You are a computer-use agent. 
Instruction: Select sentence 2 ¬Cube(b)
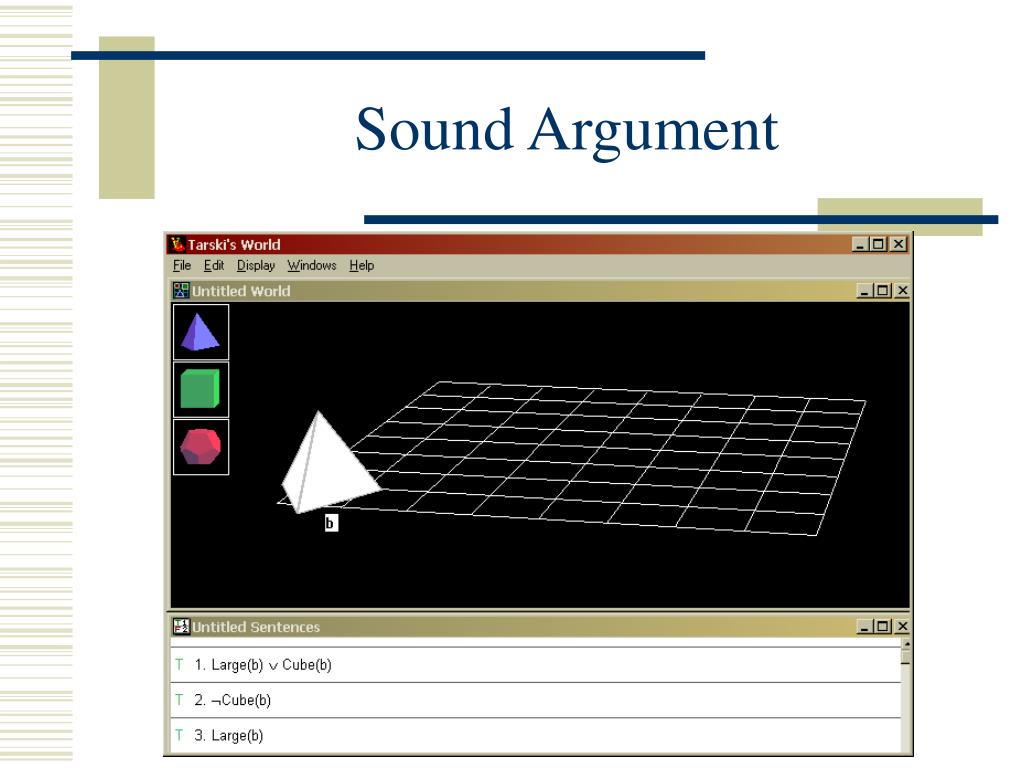pyautogui.click(x=536, y=700)
